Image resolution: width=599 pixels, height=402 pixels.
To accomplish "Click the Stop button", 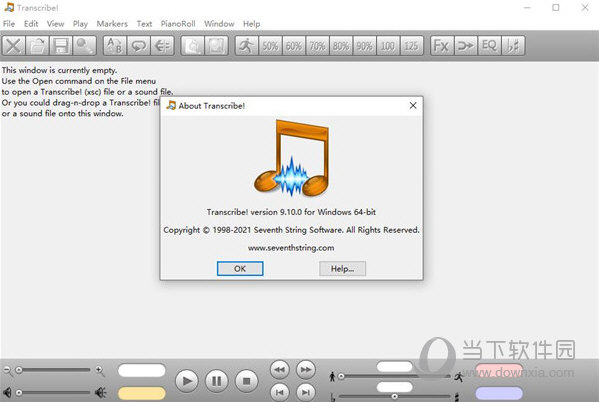I will coord(246,381).
